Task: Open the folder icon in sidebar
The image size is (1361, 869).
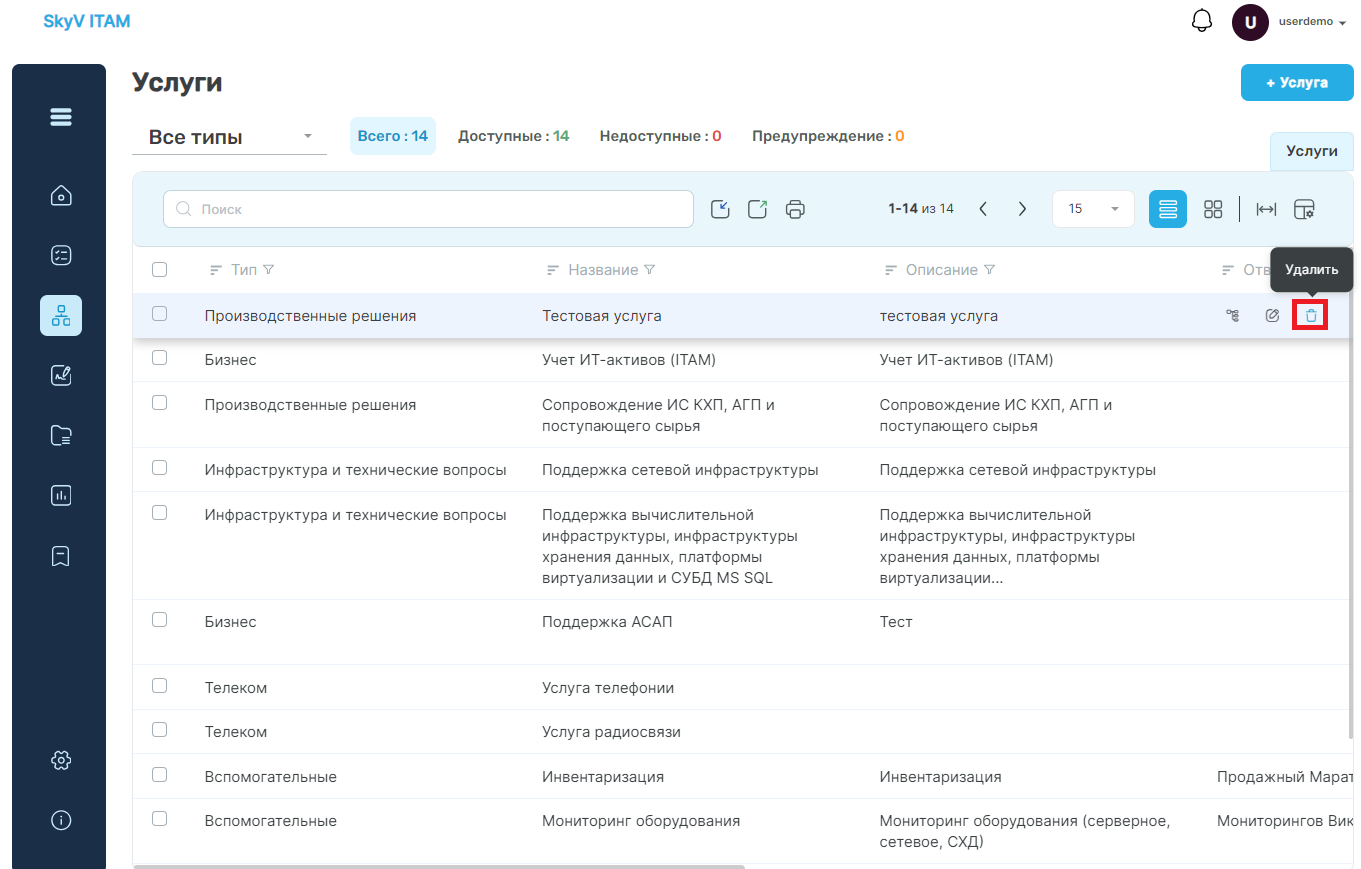Action: pos(61,435)
